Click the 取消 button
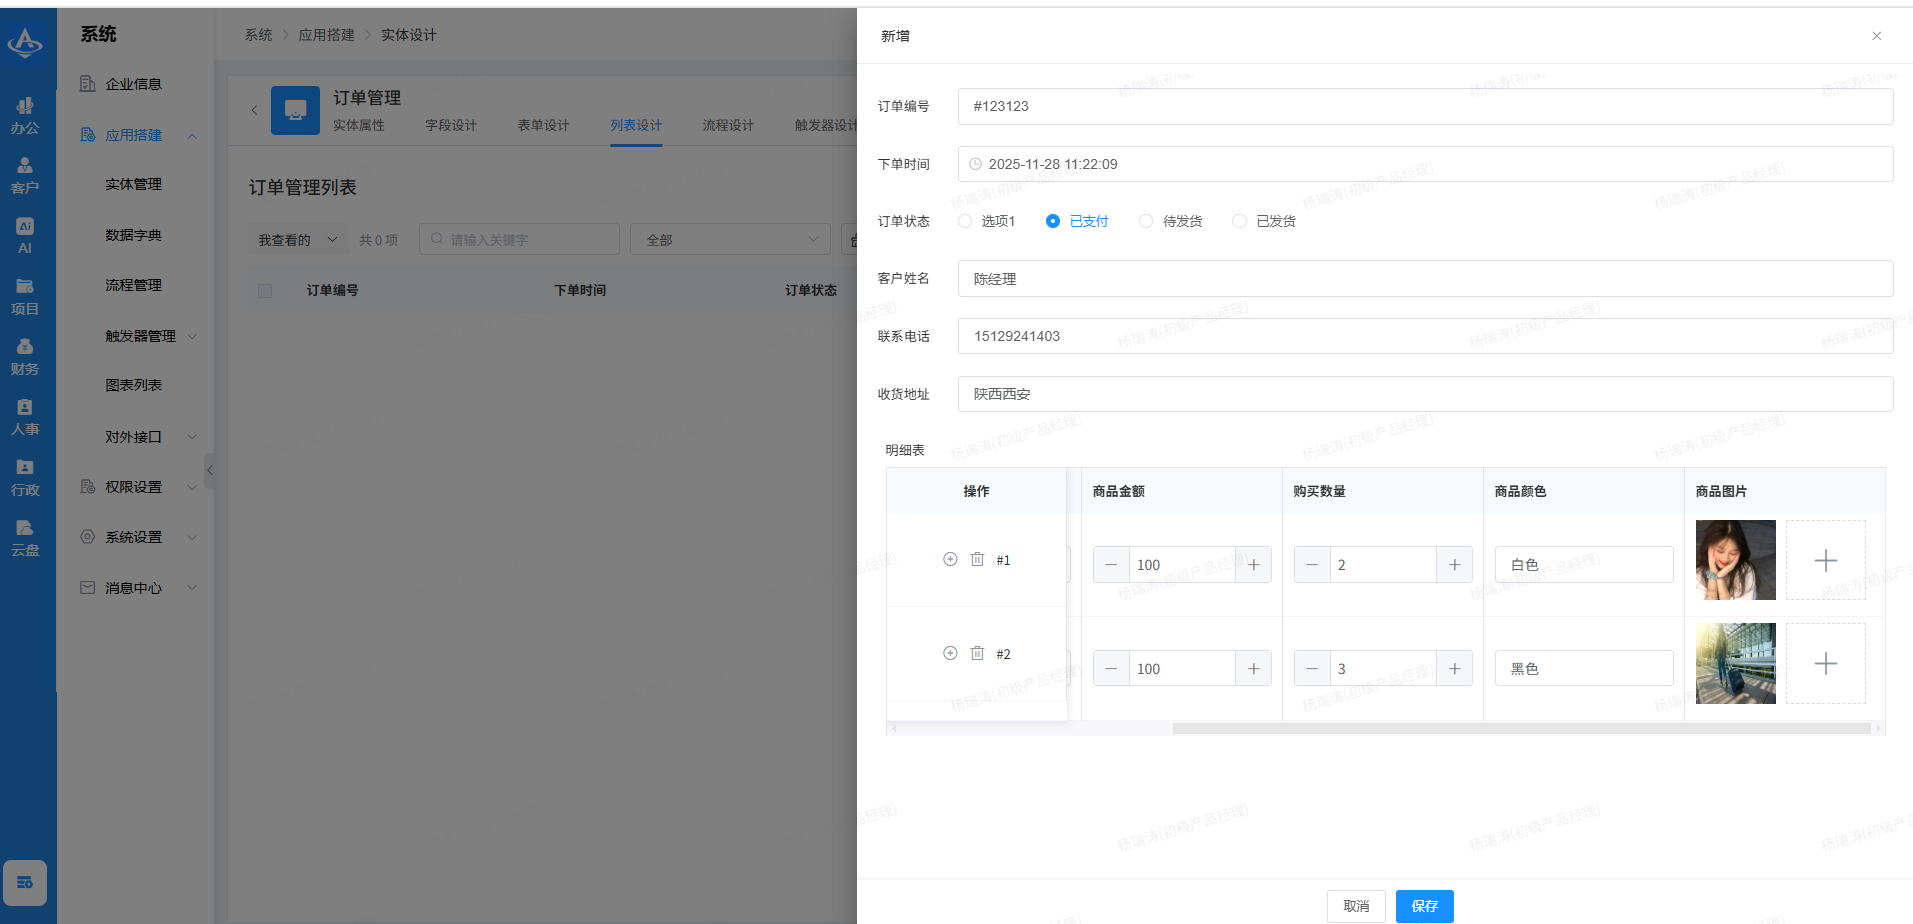 (x=1355, y=906)
